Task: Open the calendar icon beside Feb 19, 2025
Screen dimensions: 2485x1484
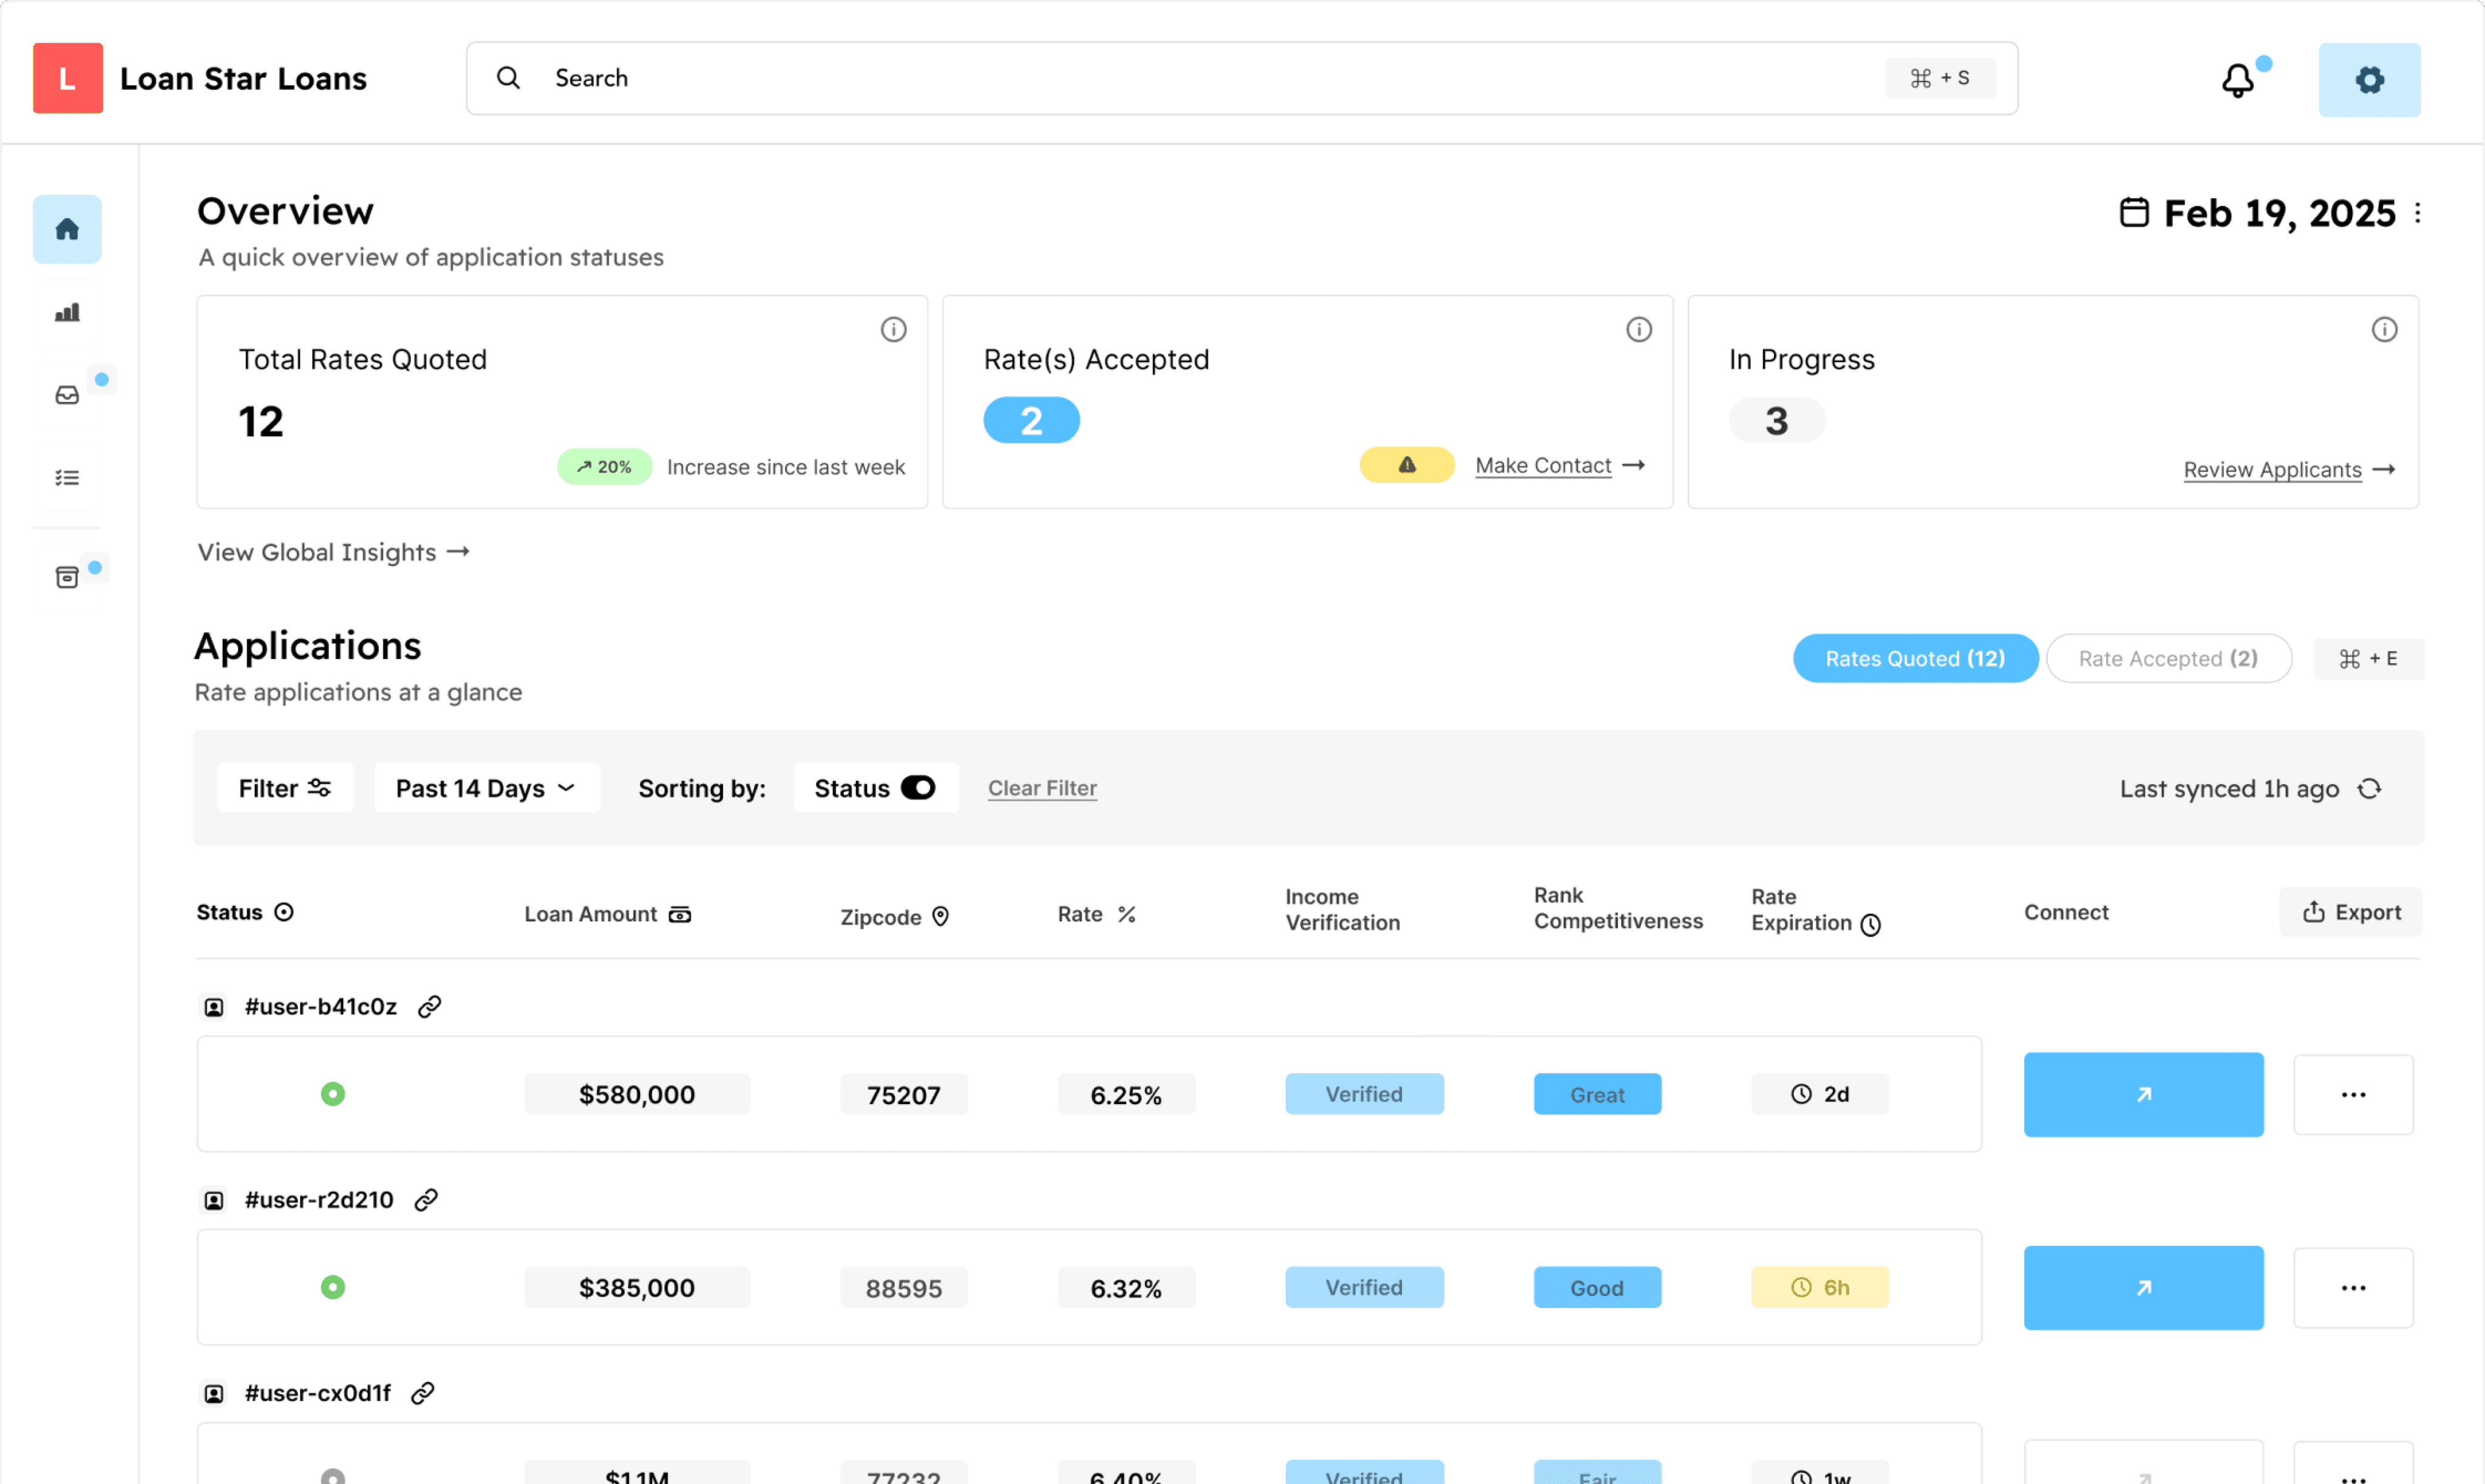Action: (2134, 212)
